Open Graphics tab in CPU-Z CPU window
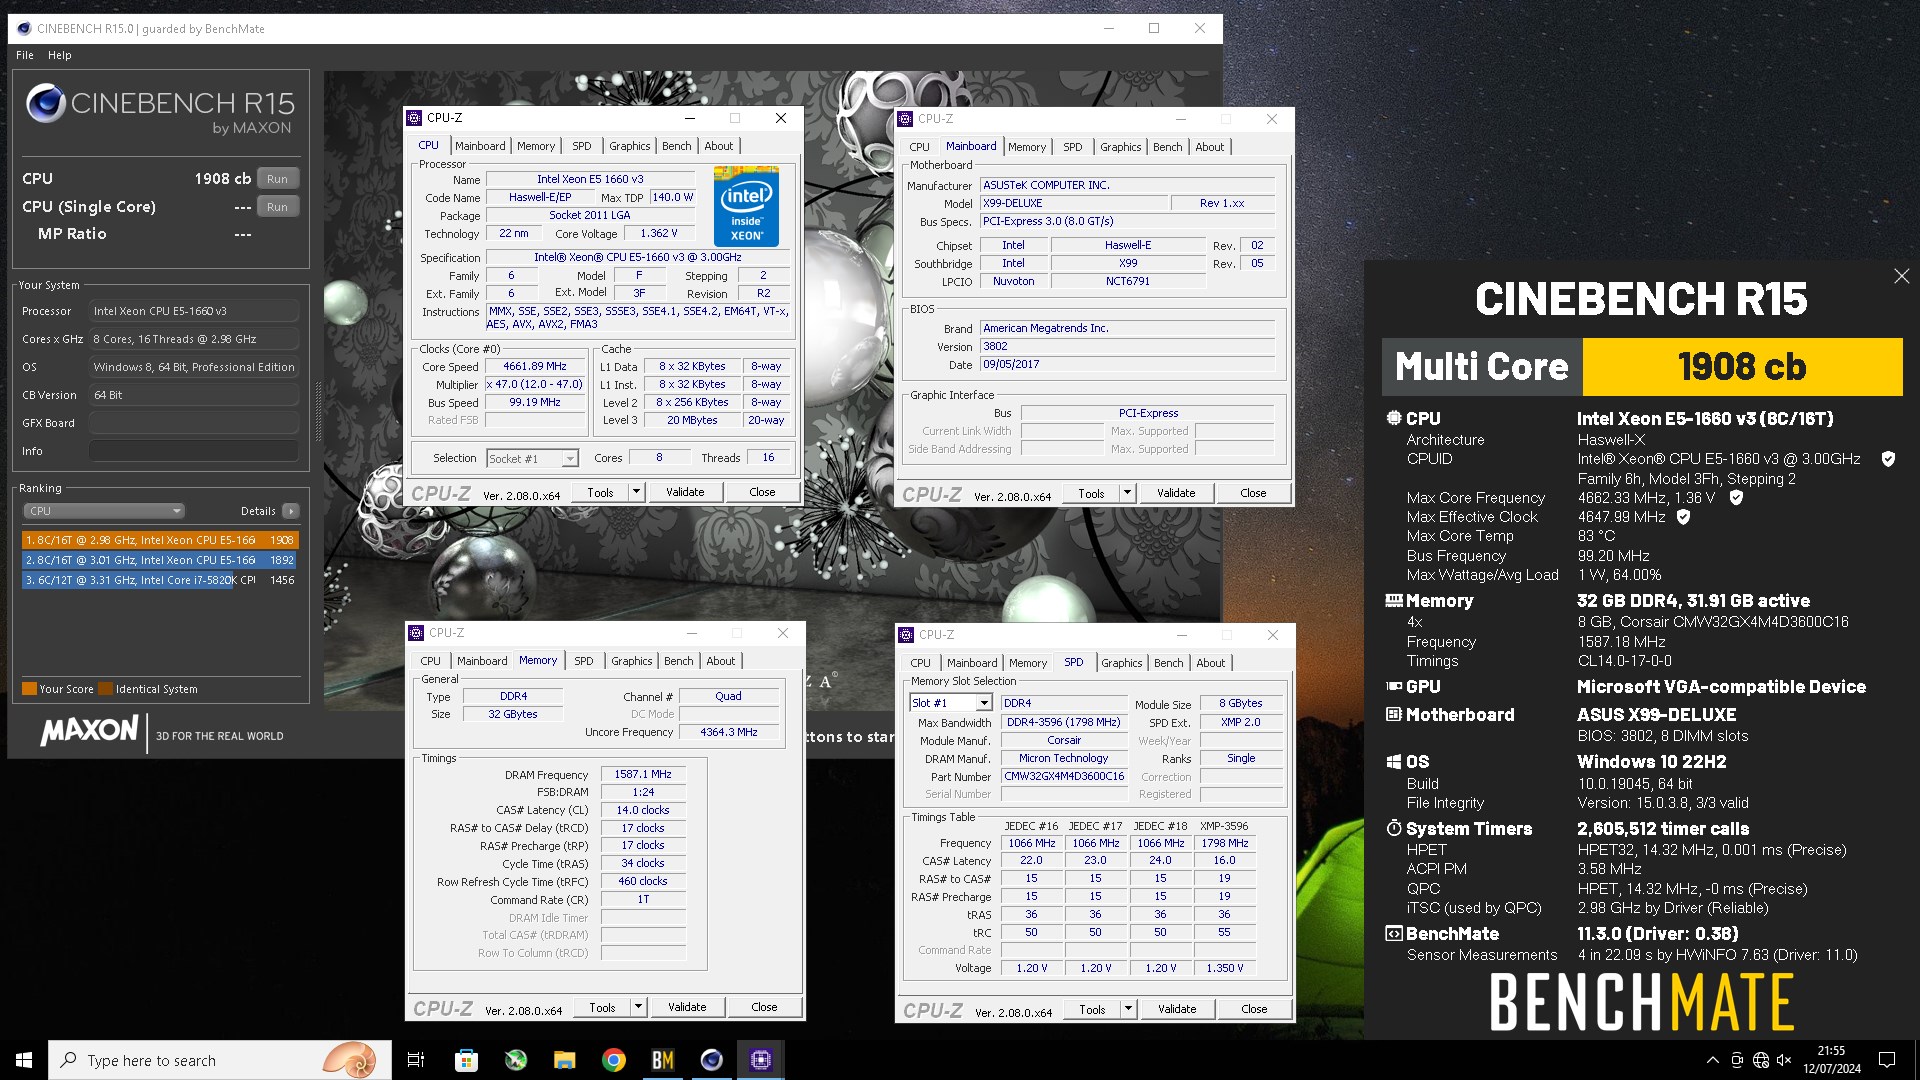 [630, 146]
